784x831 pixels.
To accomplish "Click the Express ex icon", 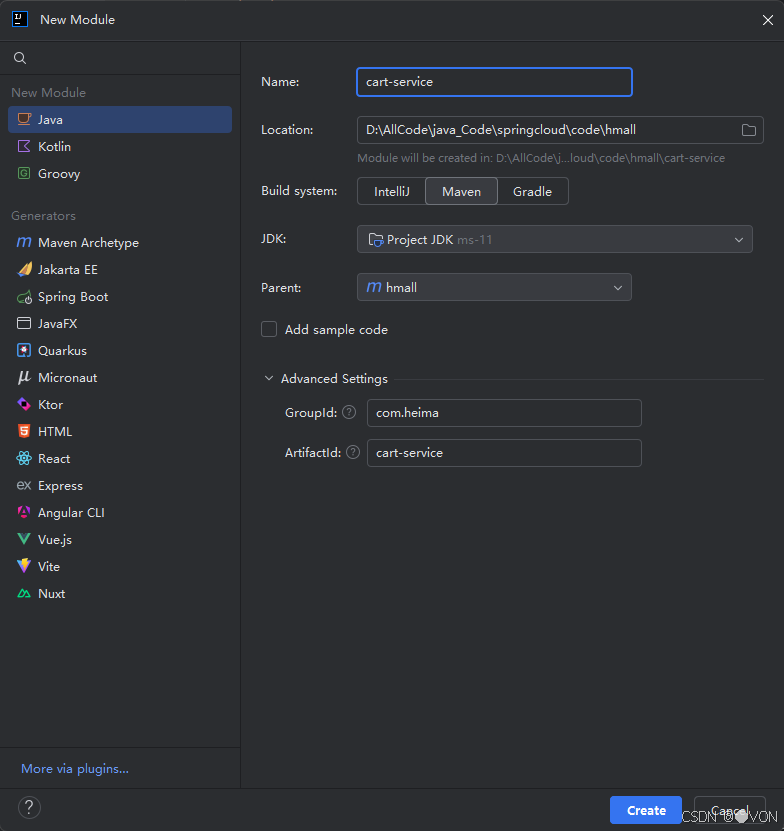I will pos(24,485).
